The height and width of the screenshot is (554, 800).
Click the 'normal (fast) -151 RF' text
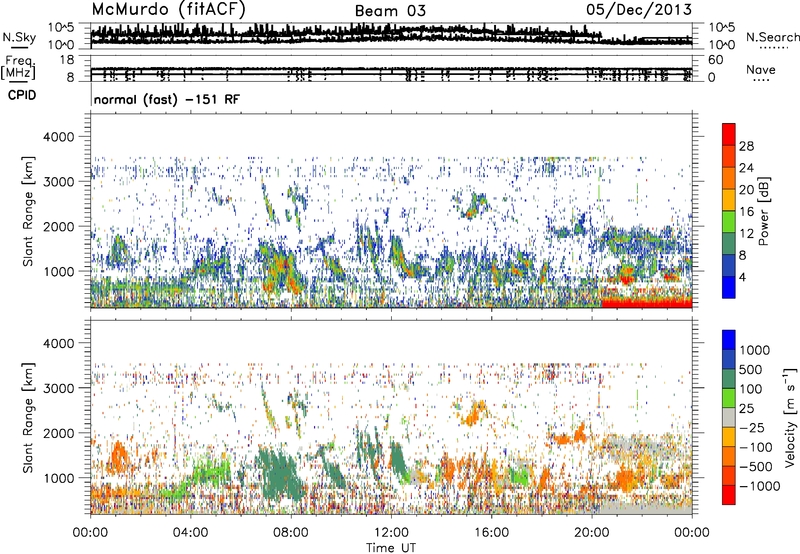166,99
